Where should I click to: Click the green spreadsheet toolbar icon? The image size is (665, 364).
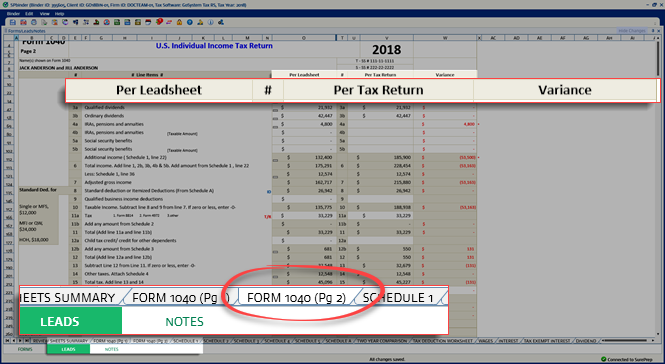[x=117, y=22]
